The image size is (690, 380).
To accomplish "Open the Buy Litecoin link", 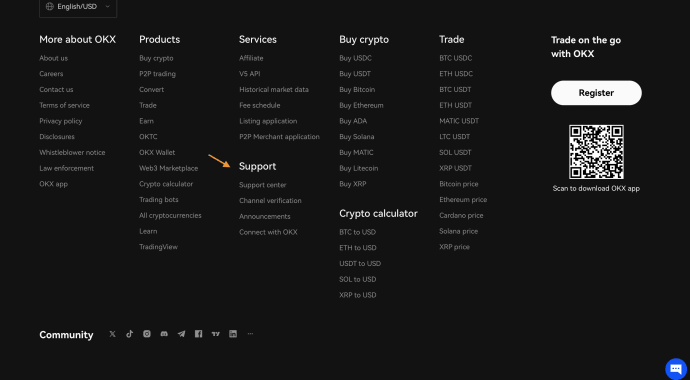I will coord(359,168).
